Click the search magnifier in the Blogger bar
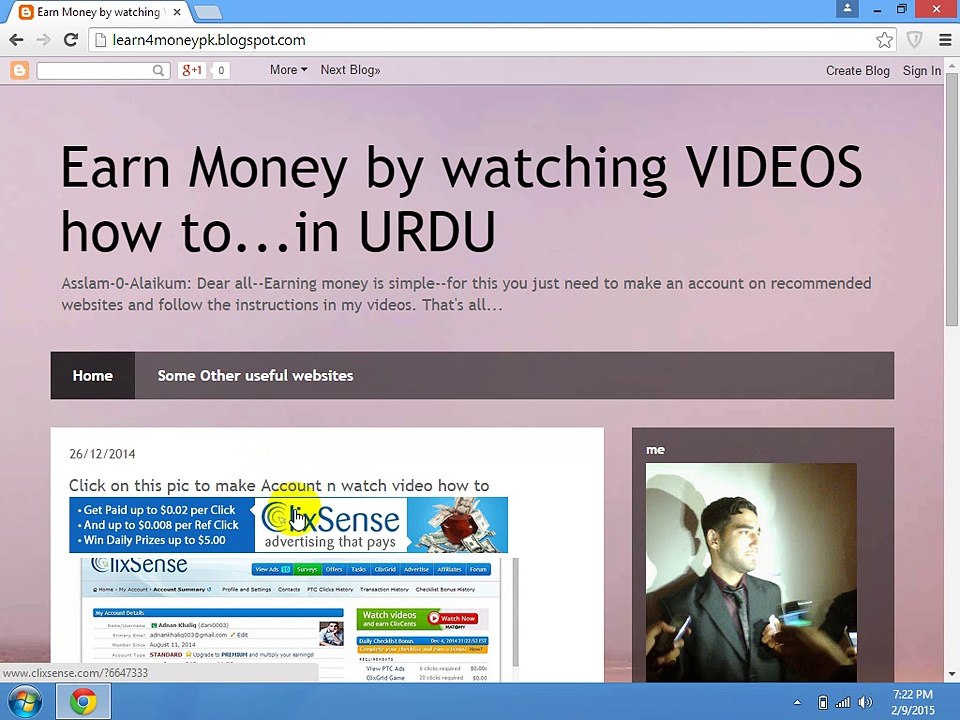960x720 pixels. (158, 70)
